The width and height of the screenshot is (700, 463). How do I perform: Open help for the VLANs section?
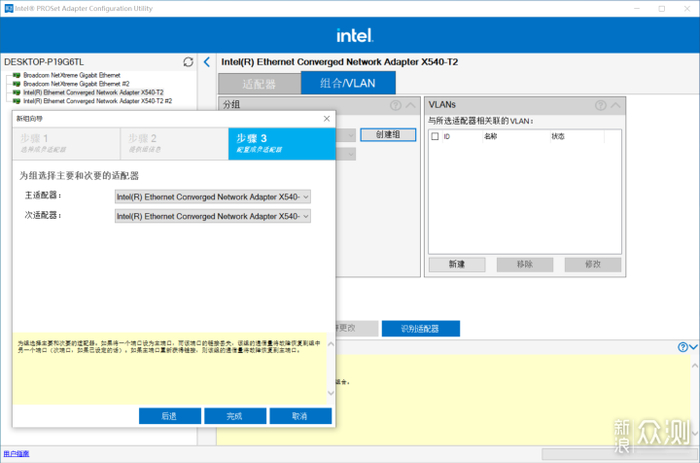(x=600, y=105)
